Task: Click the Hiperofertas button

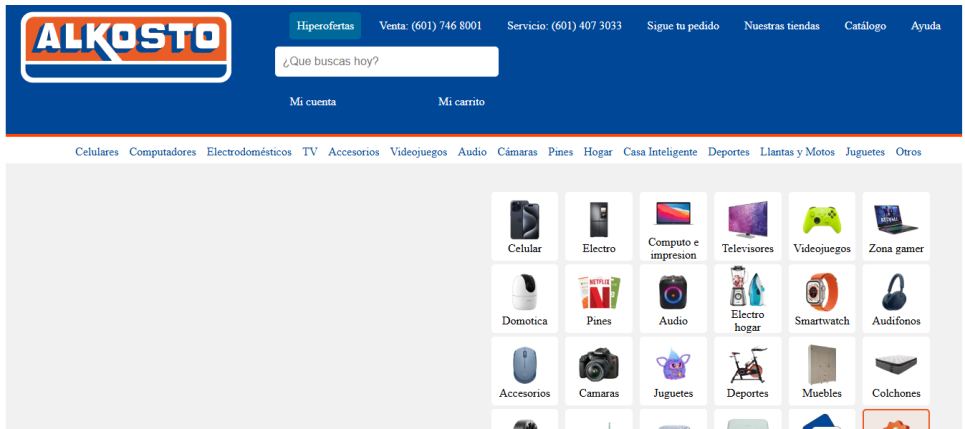Action: [x=325, y=26]
